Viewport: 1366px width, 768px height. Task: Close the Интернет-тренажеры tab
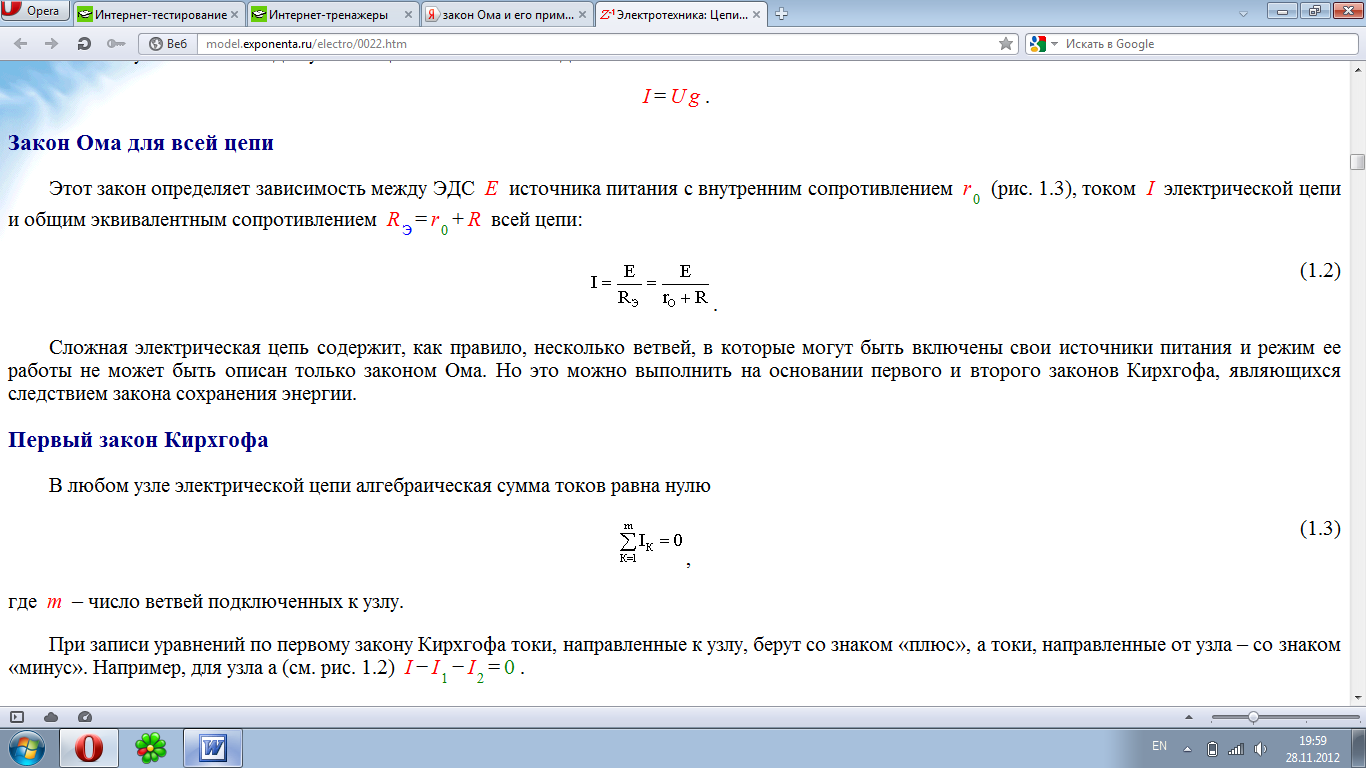coord(407,14)
